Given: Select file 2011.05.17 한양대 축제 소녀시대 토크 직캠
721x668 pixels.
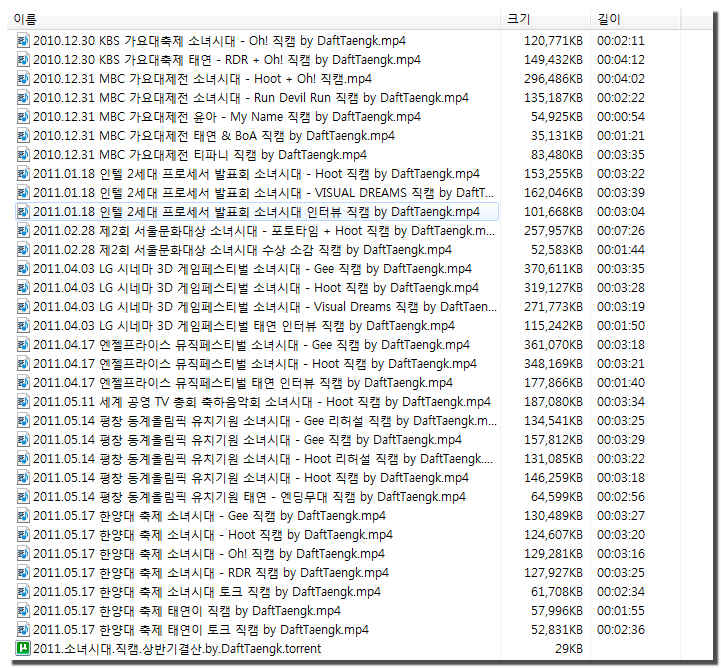Looking at the screenshot, I should 207,592.
